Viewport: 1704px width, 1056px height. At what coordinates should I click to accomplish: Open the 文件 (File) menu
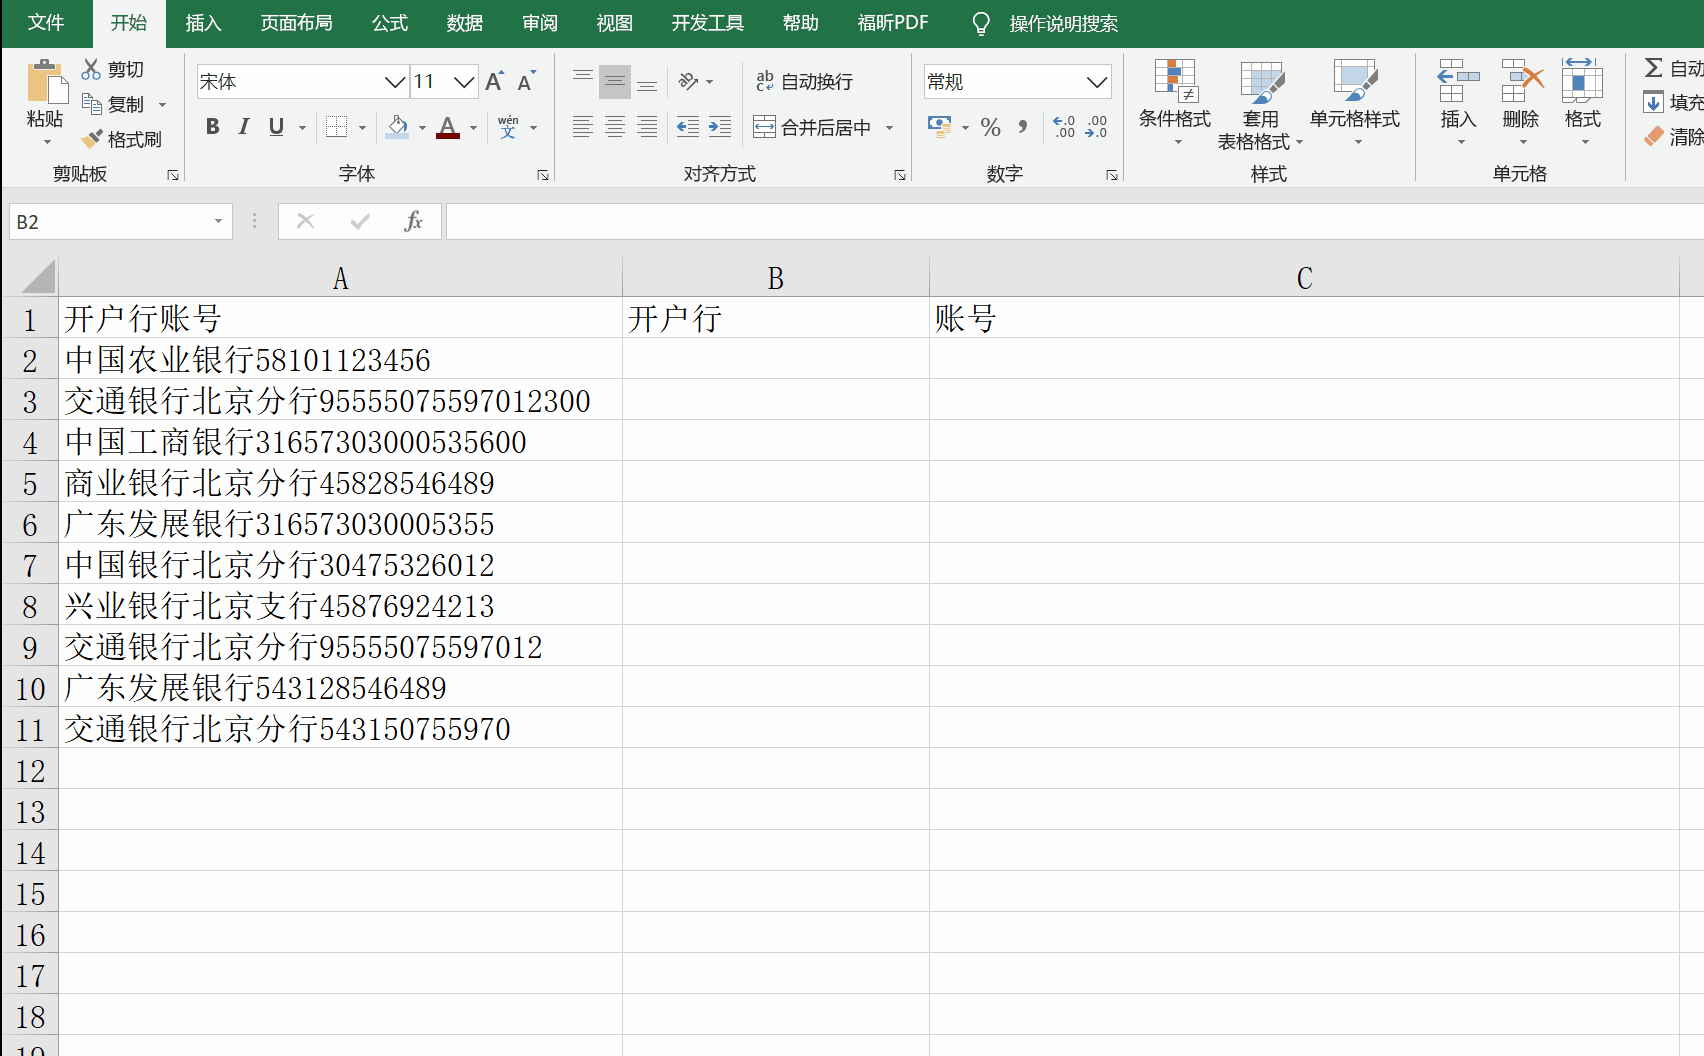click(46, 23)
